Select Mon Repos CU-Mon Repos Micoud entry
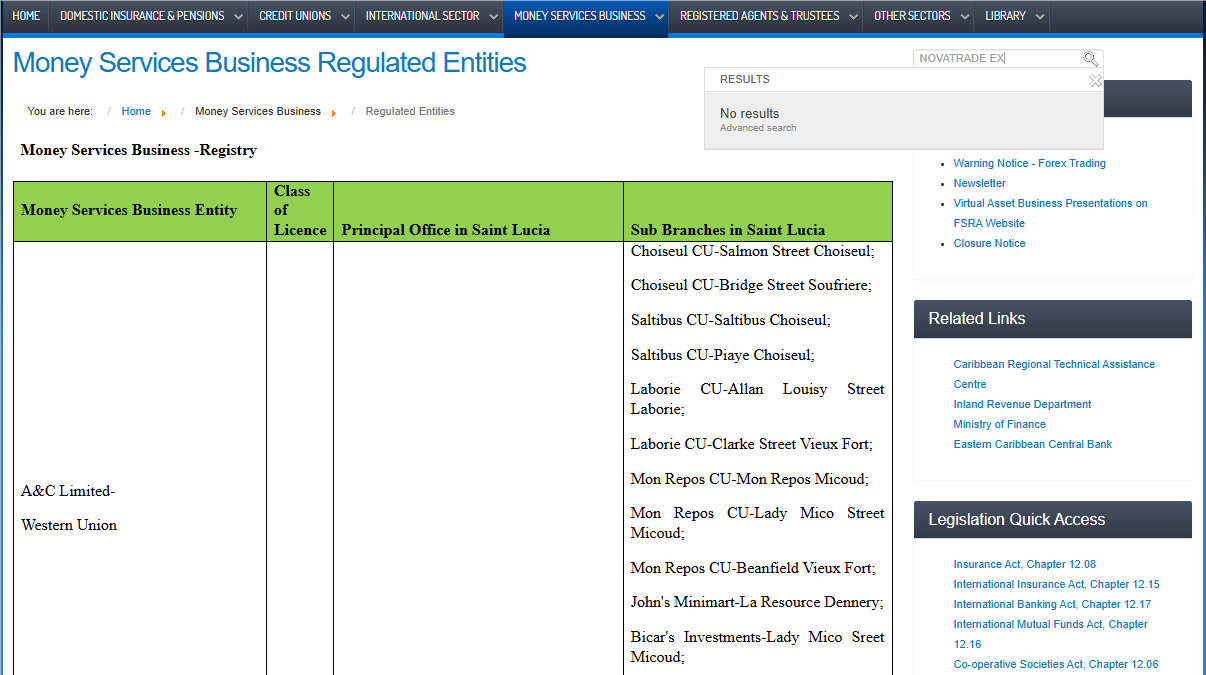The height and width of the screenshot is (675, 1206). [750, 479]
